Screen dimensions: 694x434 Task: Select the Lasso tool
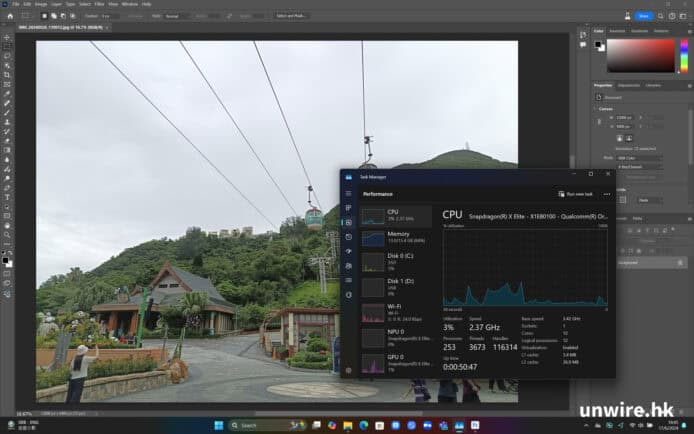[7, 56]
